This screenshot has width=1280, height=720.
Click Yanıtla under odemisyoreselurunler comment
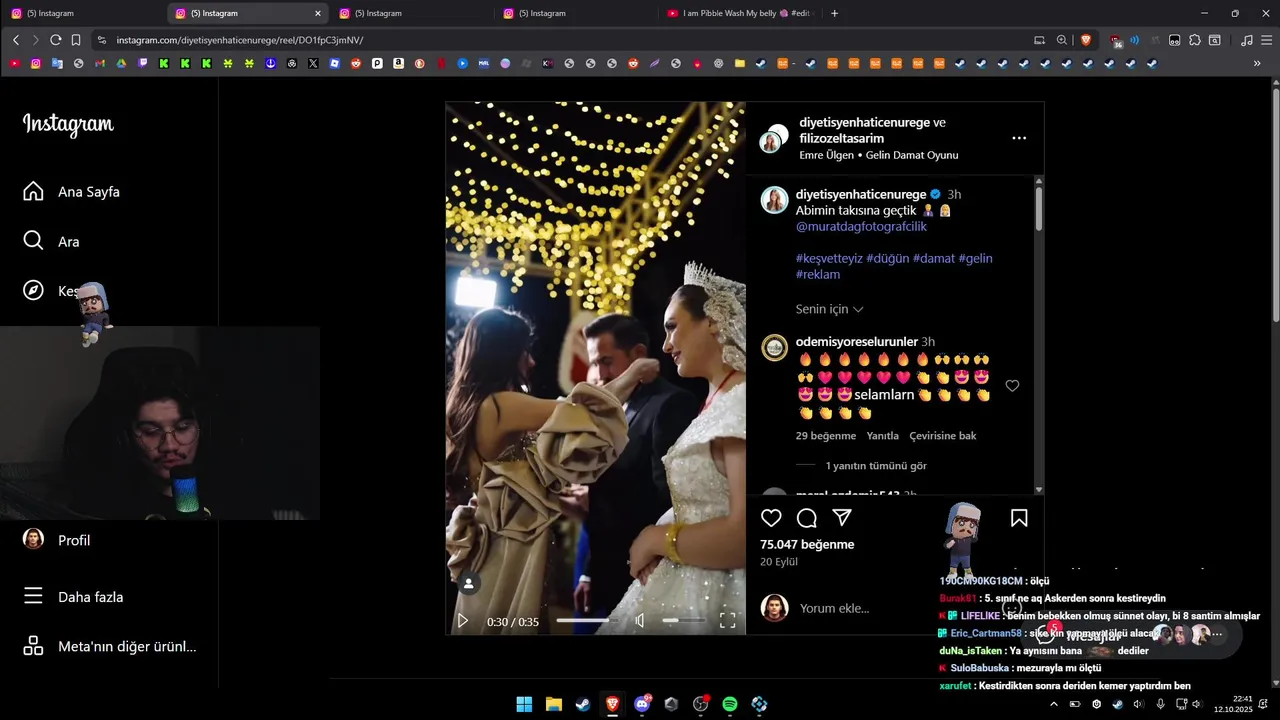point(882,436)
